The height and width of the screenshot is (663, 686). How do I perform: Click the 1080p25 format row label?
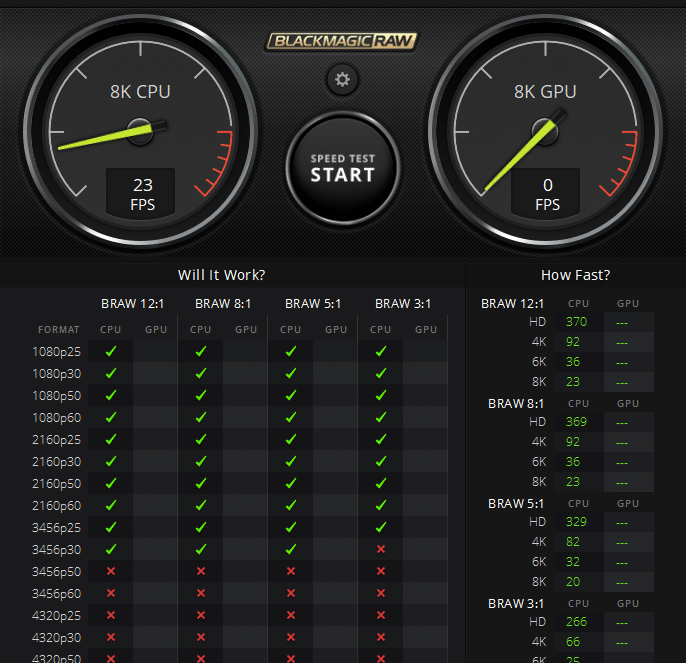(x=56, y=351)
